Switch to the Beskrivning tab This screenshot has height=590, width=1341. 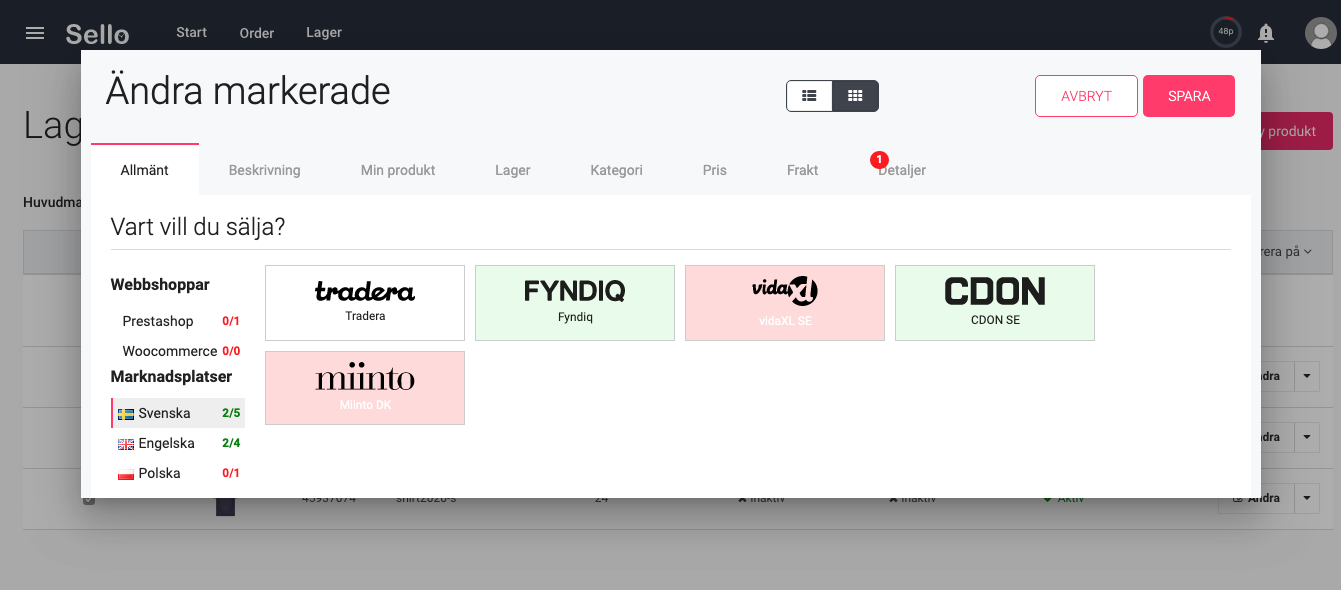pyautogui.click(x=265, y=170)
